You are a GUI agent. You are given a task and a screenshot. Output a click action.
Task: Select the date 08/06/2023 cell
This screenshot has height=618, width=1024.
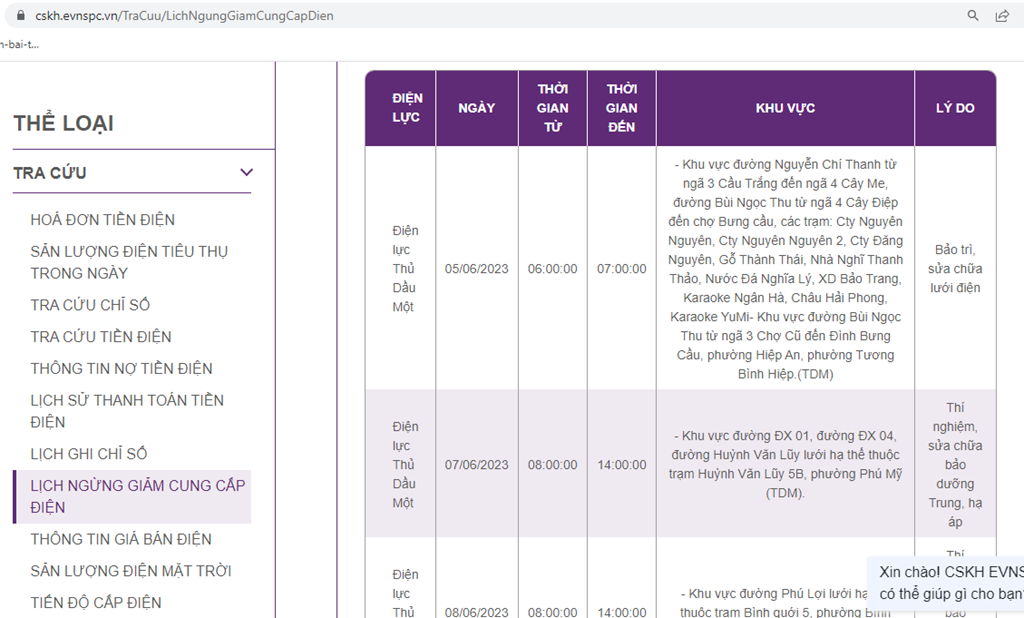(477, 611)
